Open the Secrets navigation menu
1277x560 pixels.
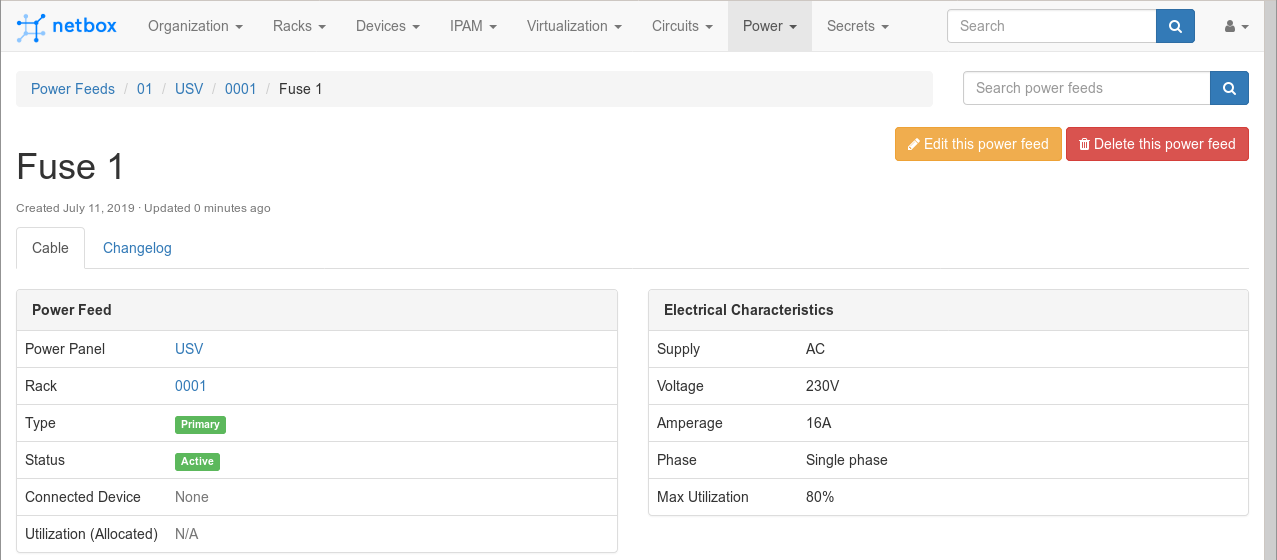(857, 26)
